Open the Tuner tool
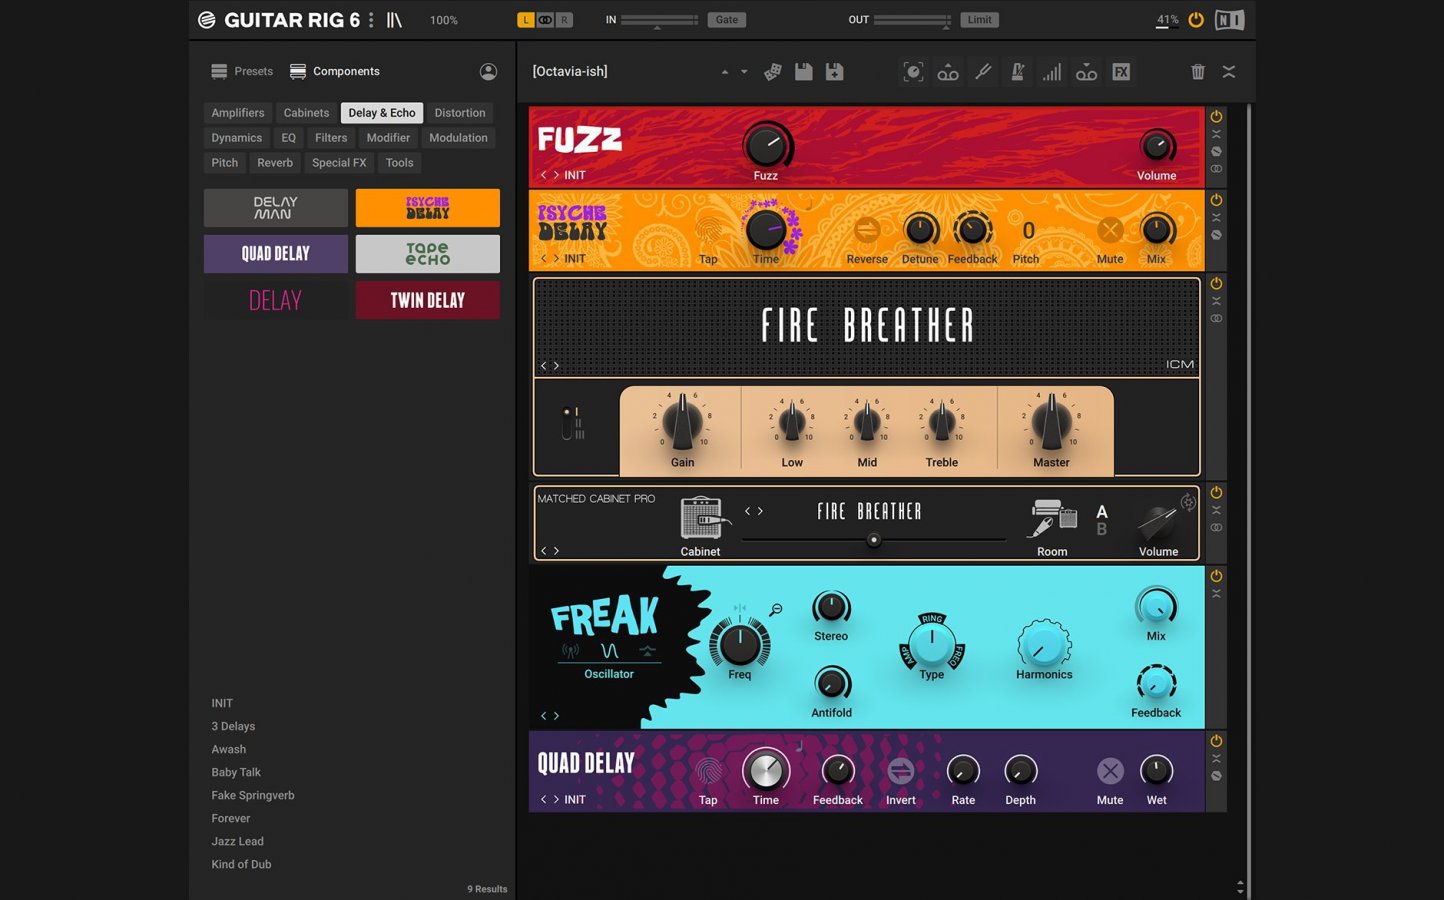This screenshot has width=1444, height=900. 983,71
